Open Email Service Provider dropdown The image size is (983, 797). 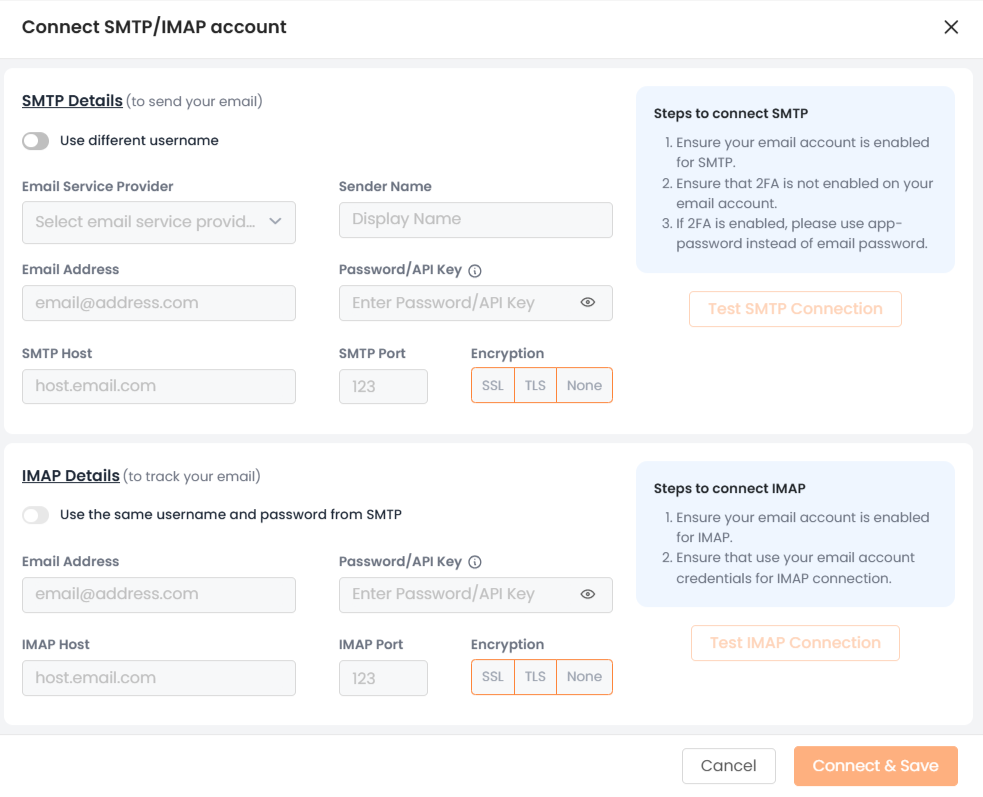(159, 222)
